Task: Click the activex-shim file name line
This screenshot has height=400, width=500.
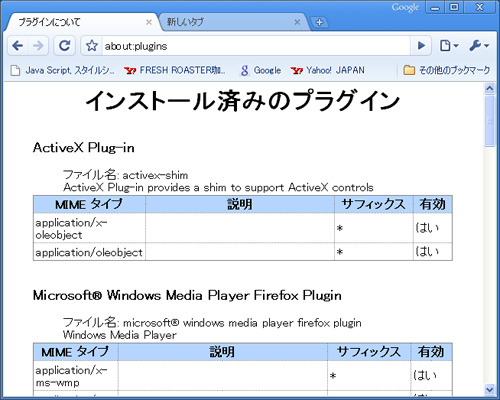Action: 126,175
